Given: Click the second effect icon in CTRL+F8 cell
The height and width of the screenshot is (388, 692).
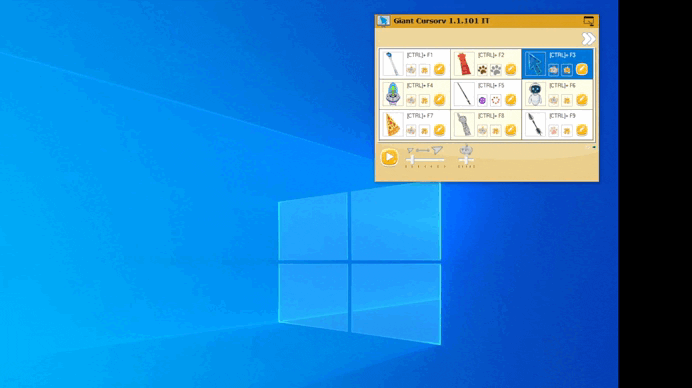Looking at the screenshot, I should [x=496, y=130].
